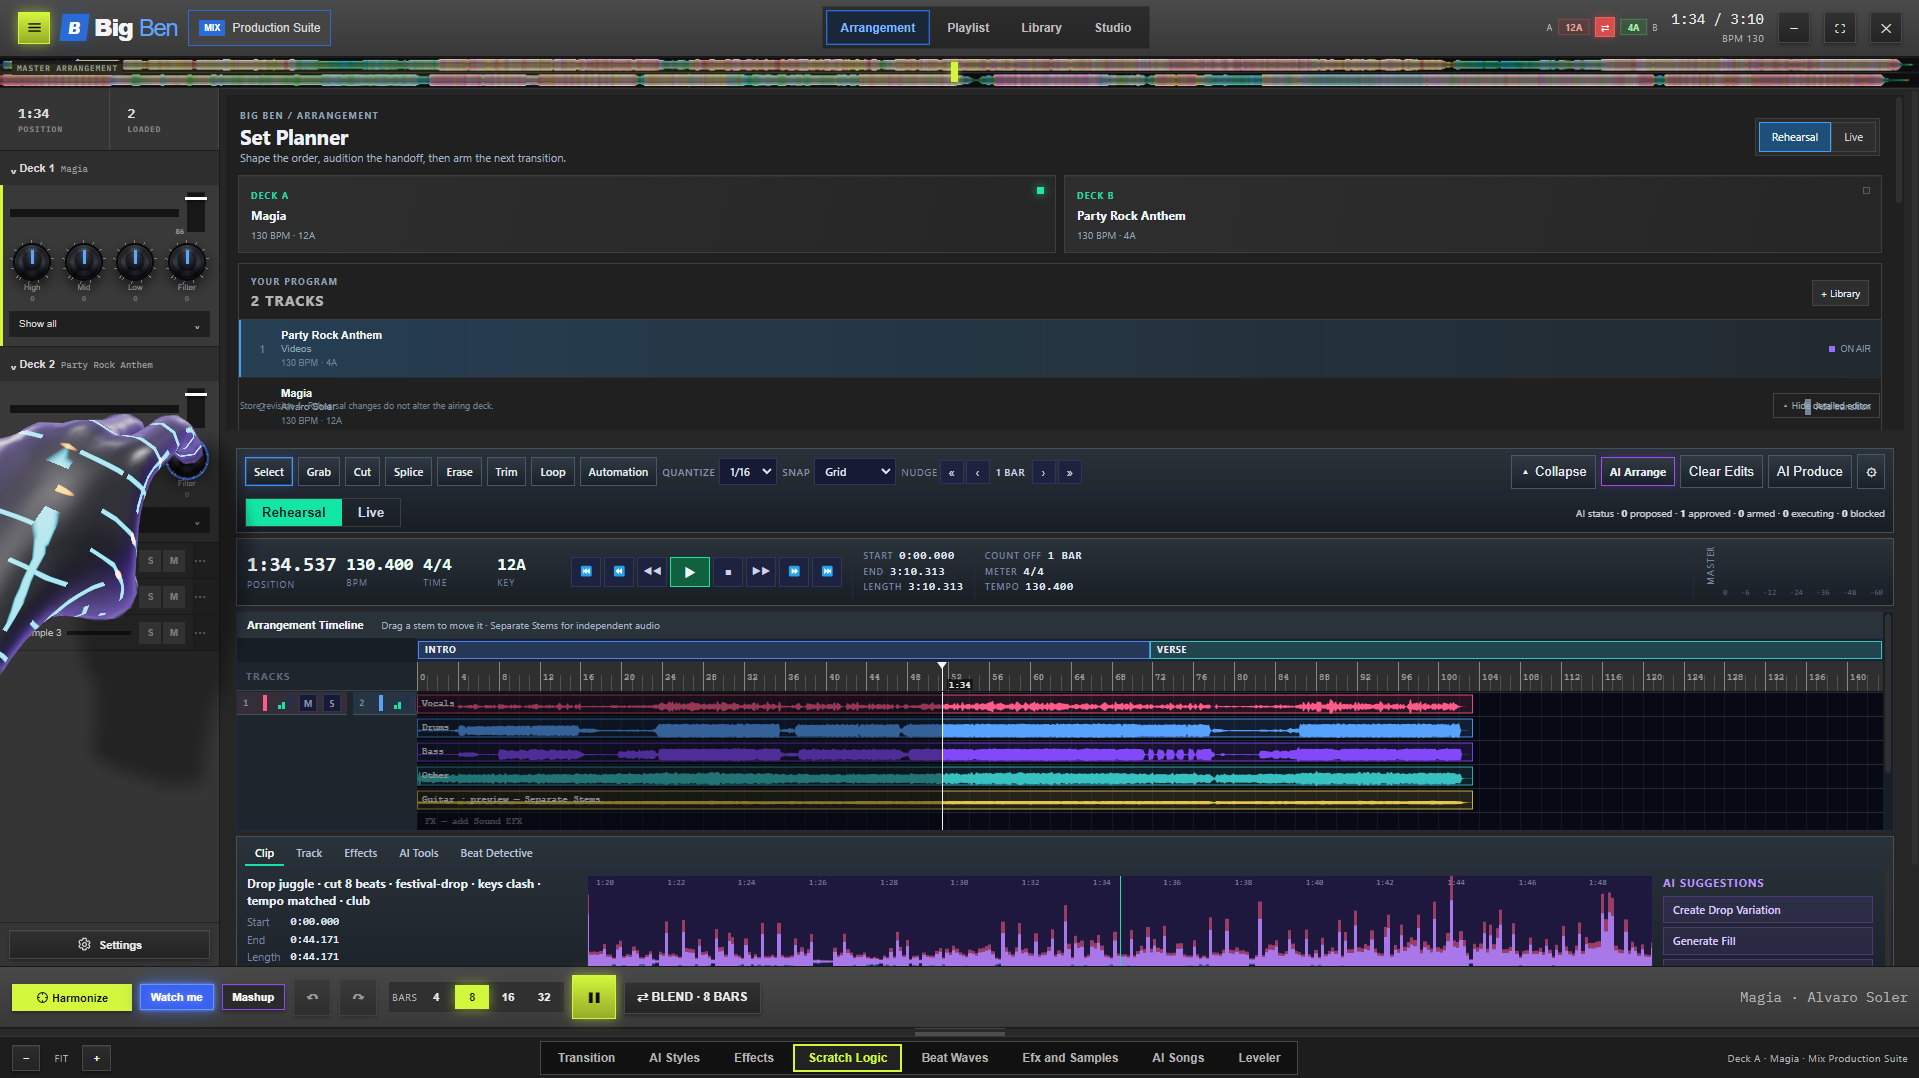
Task: Click Create Drop Variation suggestion
Action: coord(1767,910)
